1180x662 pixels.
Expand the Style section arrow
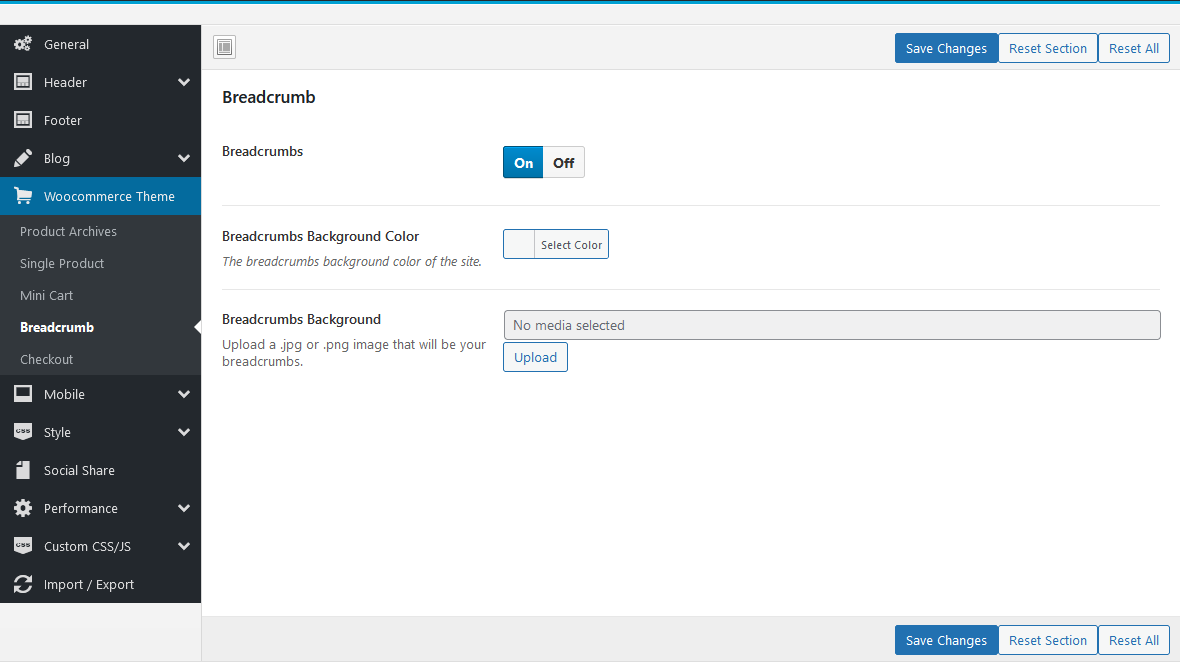(x=184, y=432)
